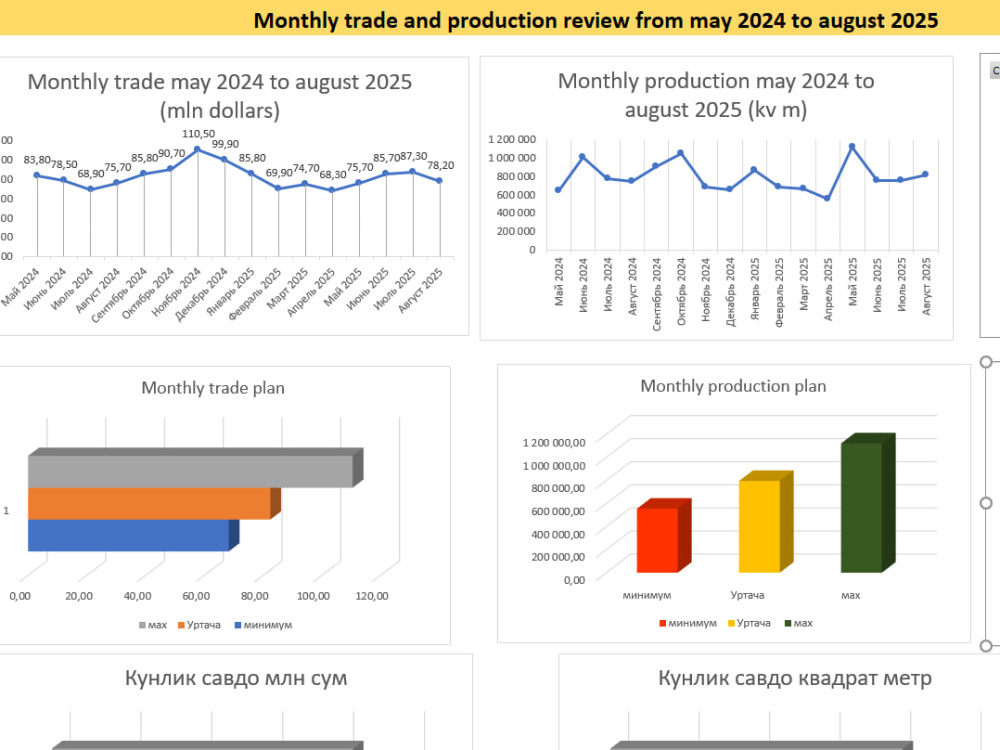Click the 'Уртача' category label under the yellow column

click(747, 595)
